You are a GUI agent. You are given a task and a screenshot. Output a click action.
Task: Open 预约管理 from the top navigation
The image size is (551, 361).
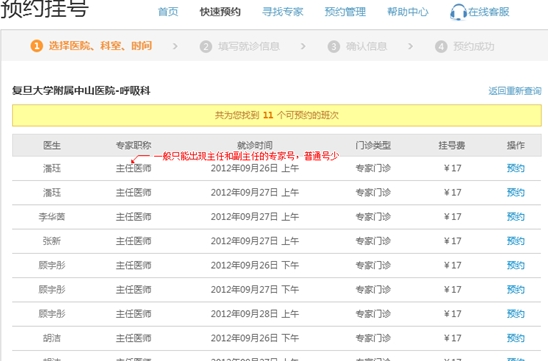click(x=345, y=12)
